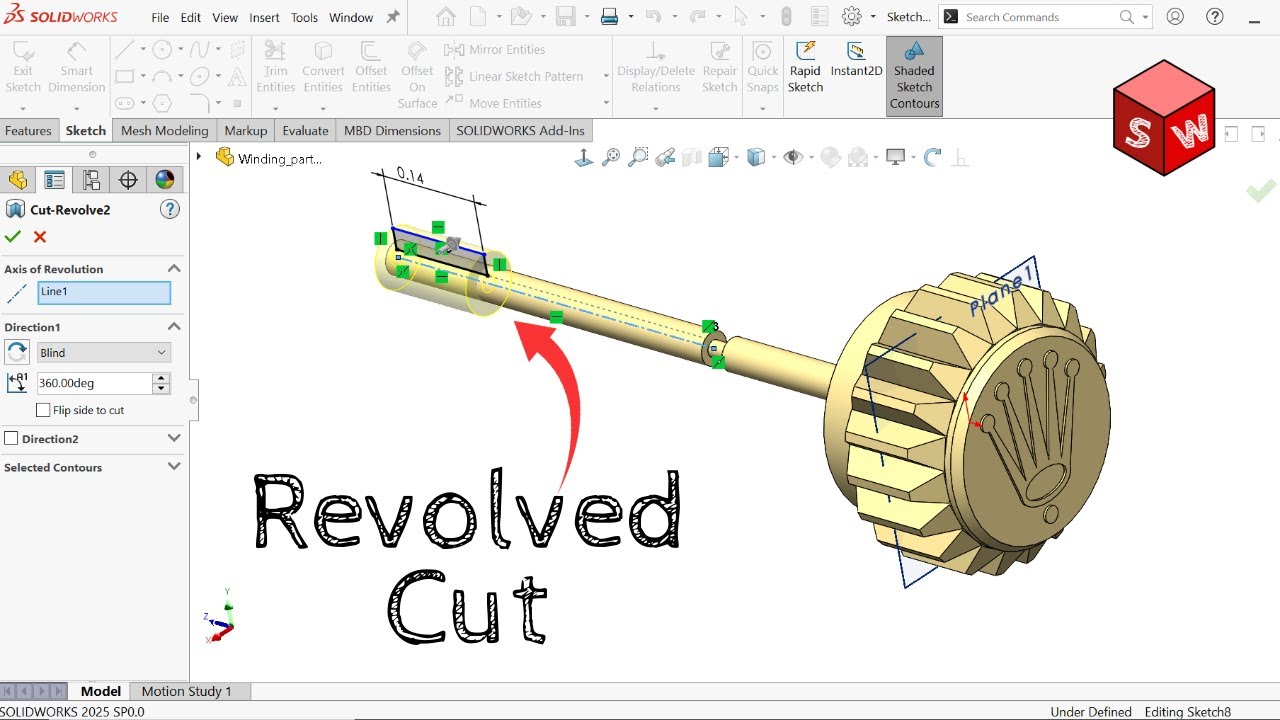Collapse Direction1 section
The height and width of the screenshot is (720, 1280).
[174, 326]
